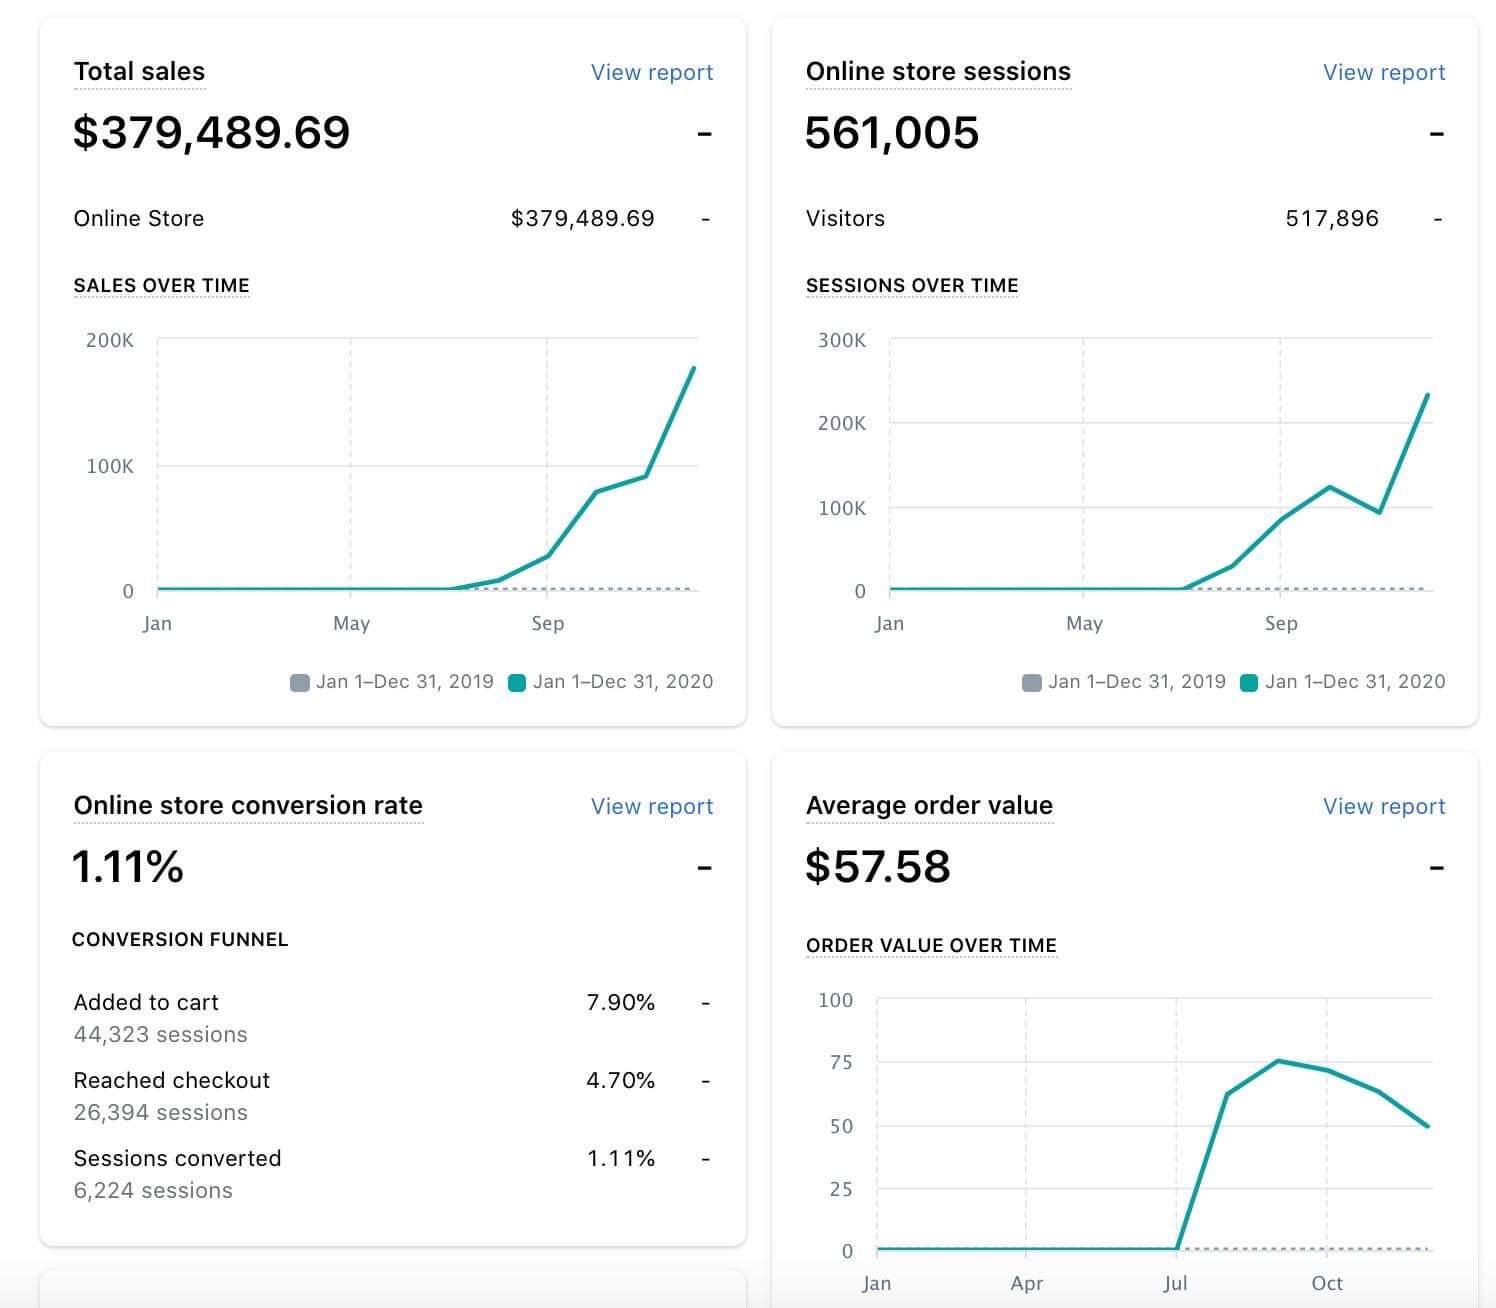Open View report for Online store sessions
The height and width of the screenshot is (1308, 1496).
1383,72
